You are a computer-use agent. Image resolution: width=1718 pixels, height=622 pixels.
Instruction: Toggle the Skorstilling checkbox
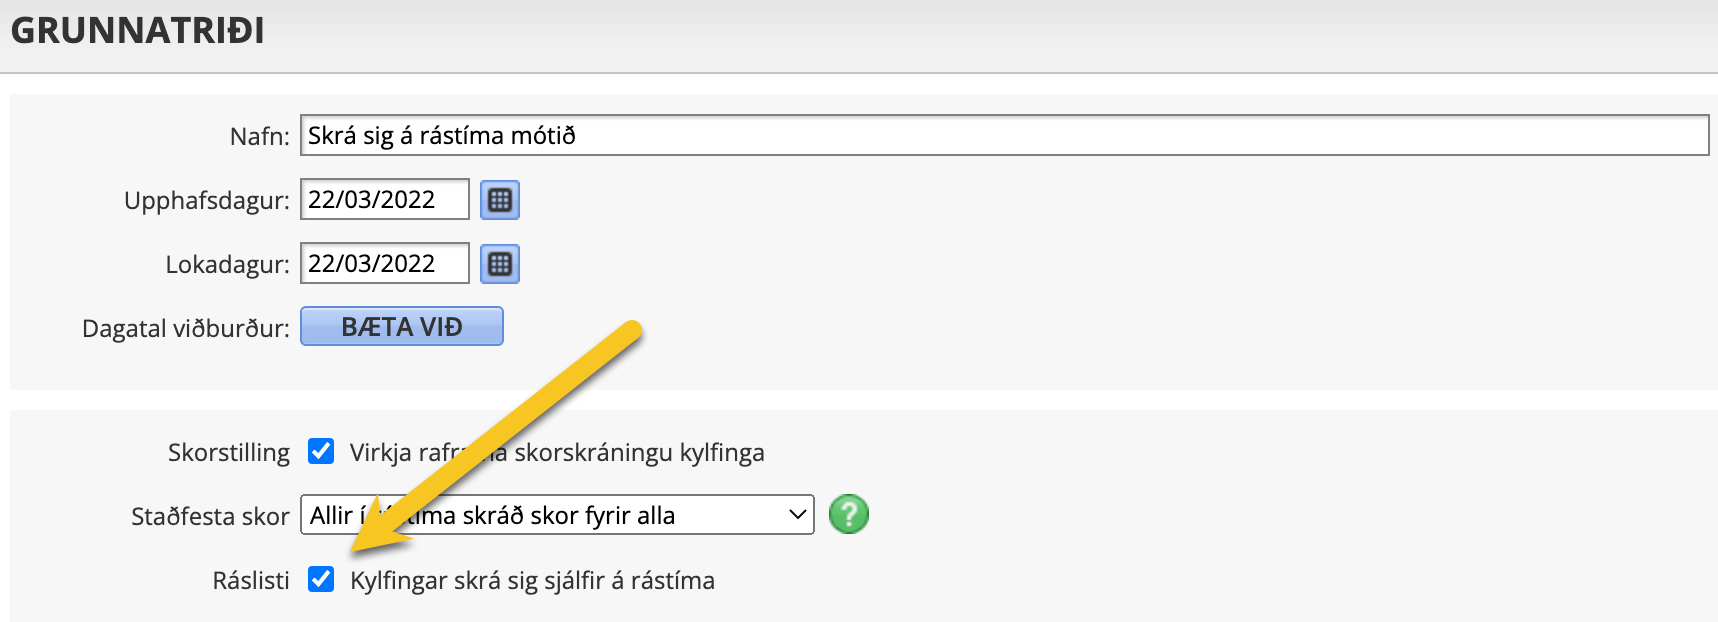[321, 451]
